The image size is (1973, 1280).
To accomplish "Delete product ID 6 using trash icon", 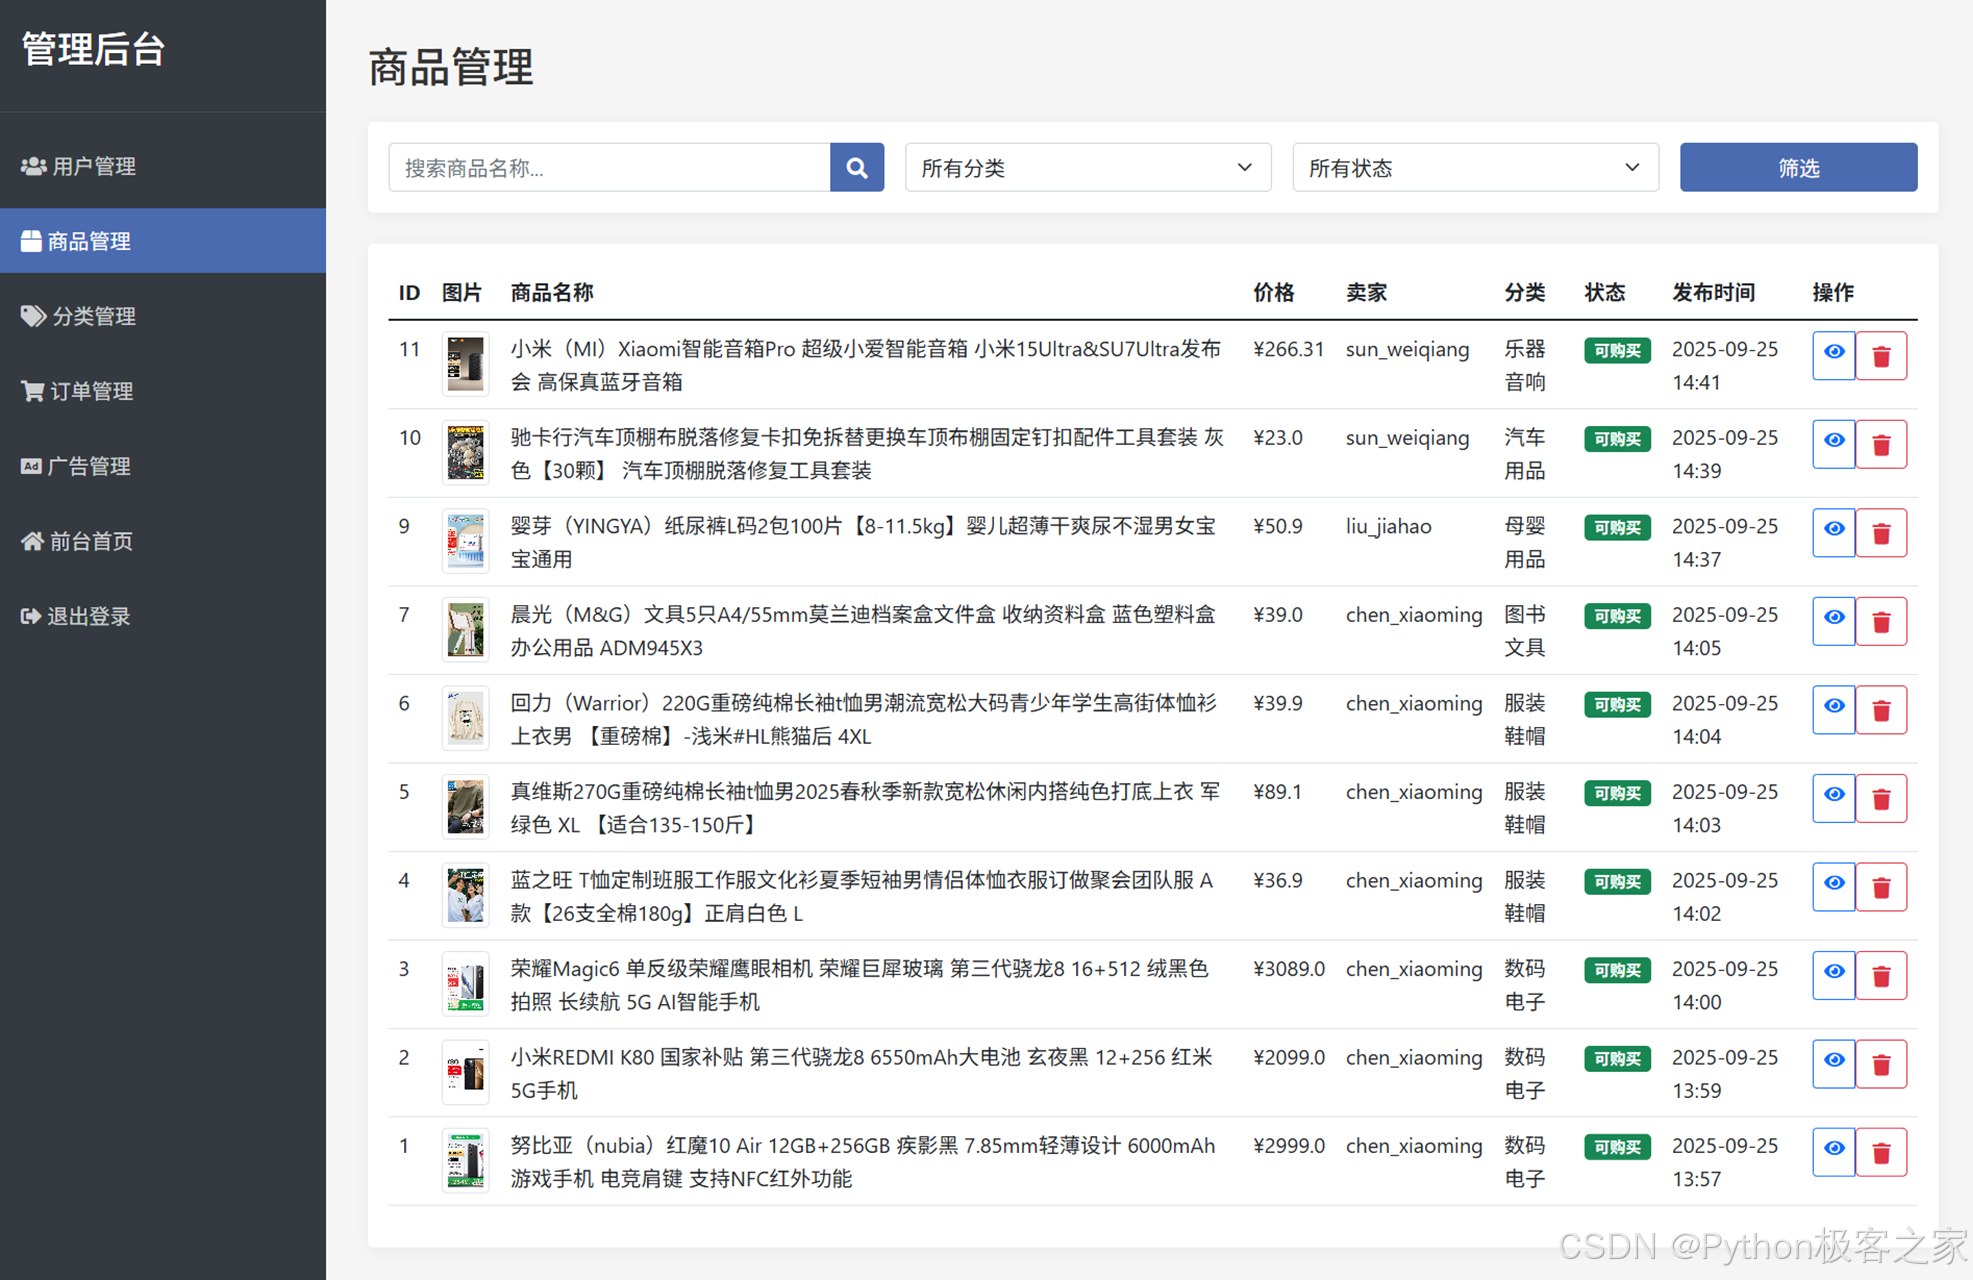I will coord(1880,710).
